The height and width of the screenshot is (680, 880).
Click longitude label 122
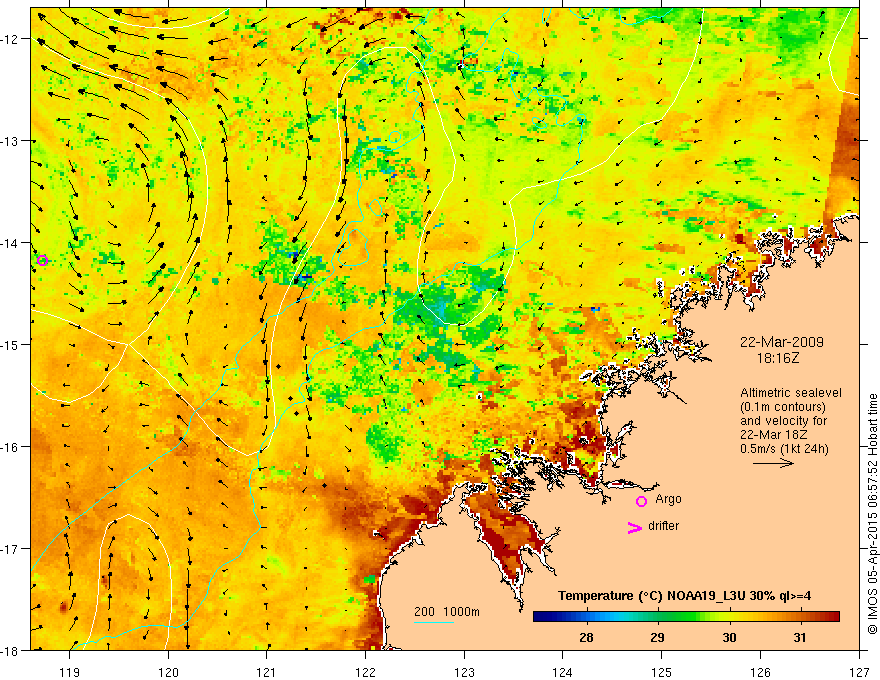(x=365, y=672)
